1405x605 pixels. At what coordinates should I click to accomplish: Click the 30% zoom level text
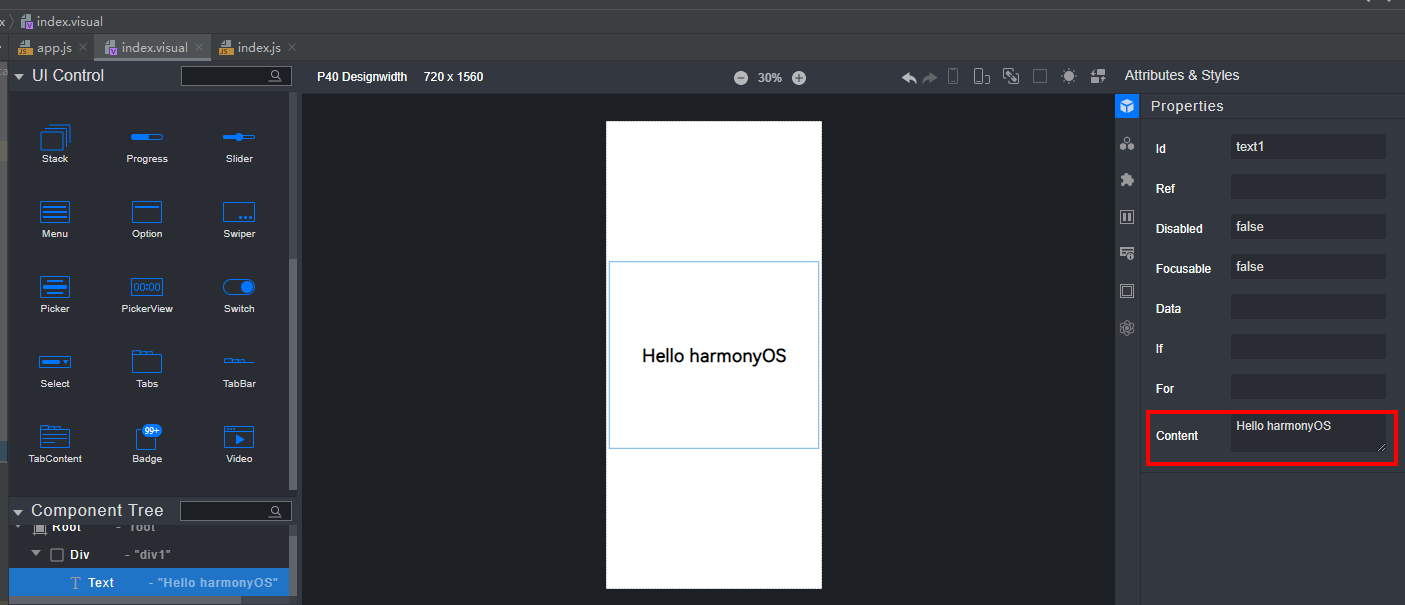770,78
